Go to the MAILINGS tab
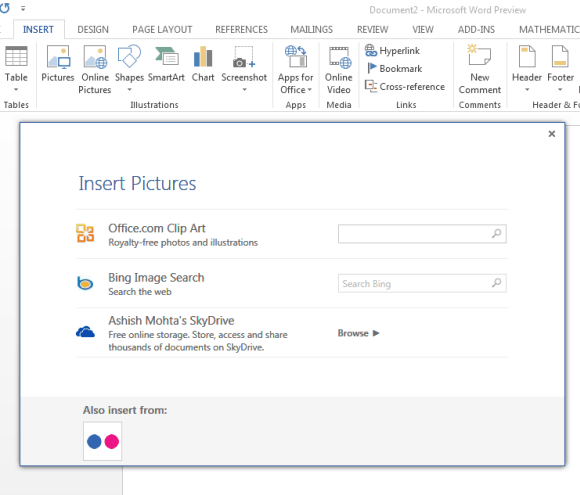 coord(311,30)
